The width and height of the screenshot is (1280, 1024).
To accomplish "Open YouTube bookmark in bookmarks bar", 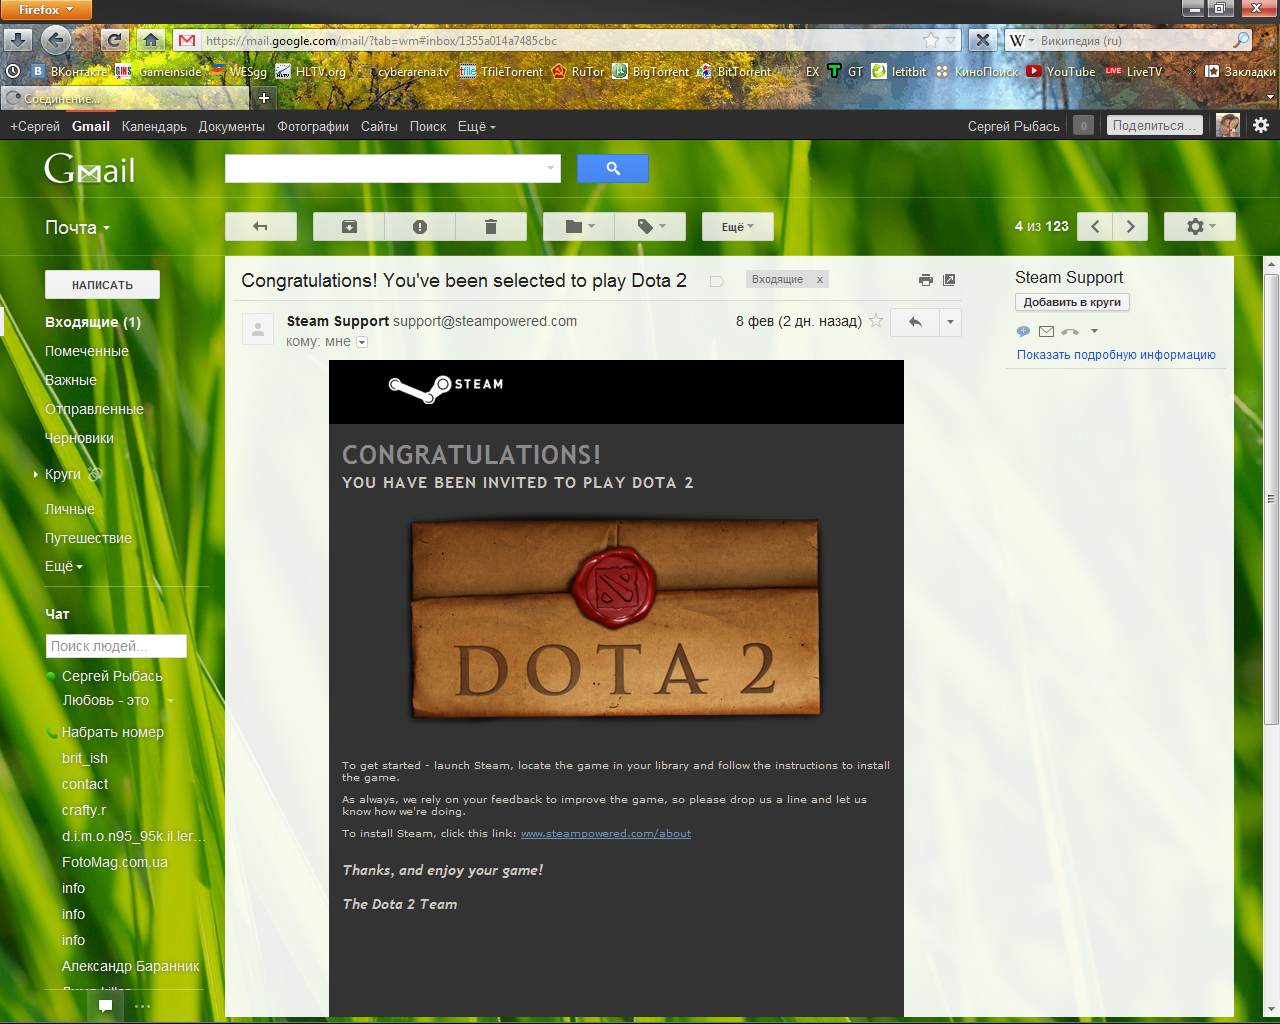I will click(1061, 71).
